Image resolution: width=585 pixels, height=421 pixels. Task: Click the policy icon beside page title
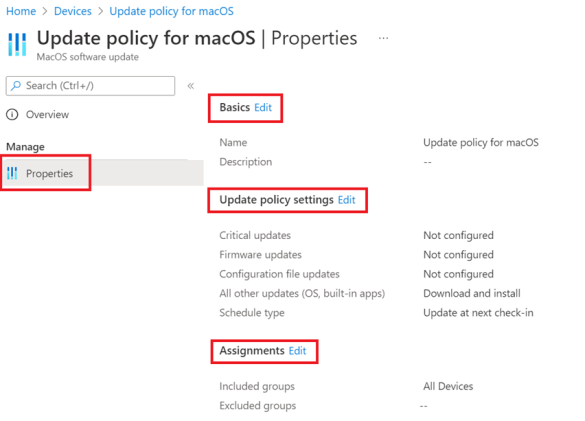tap(17, 44)
